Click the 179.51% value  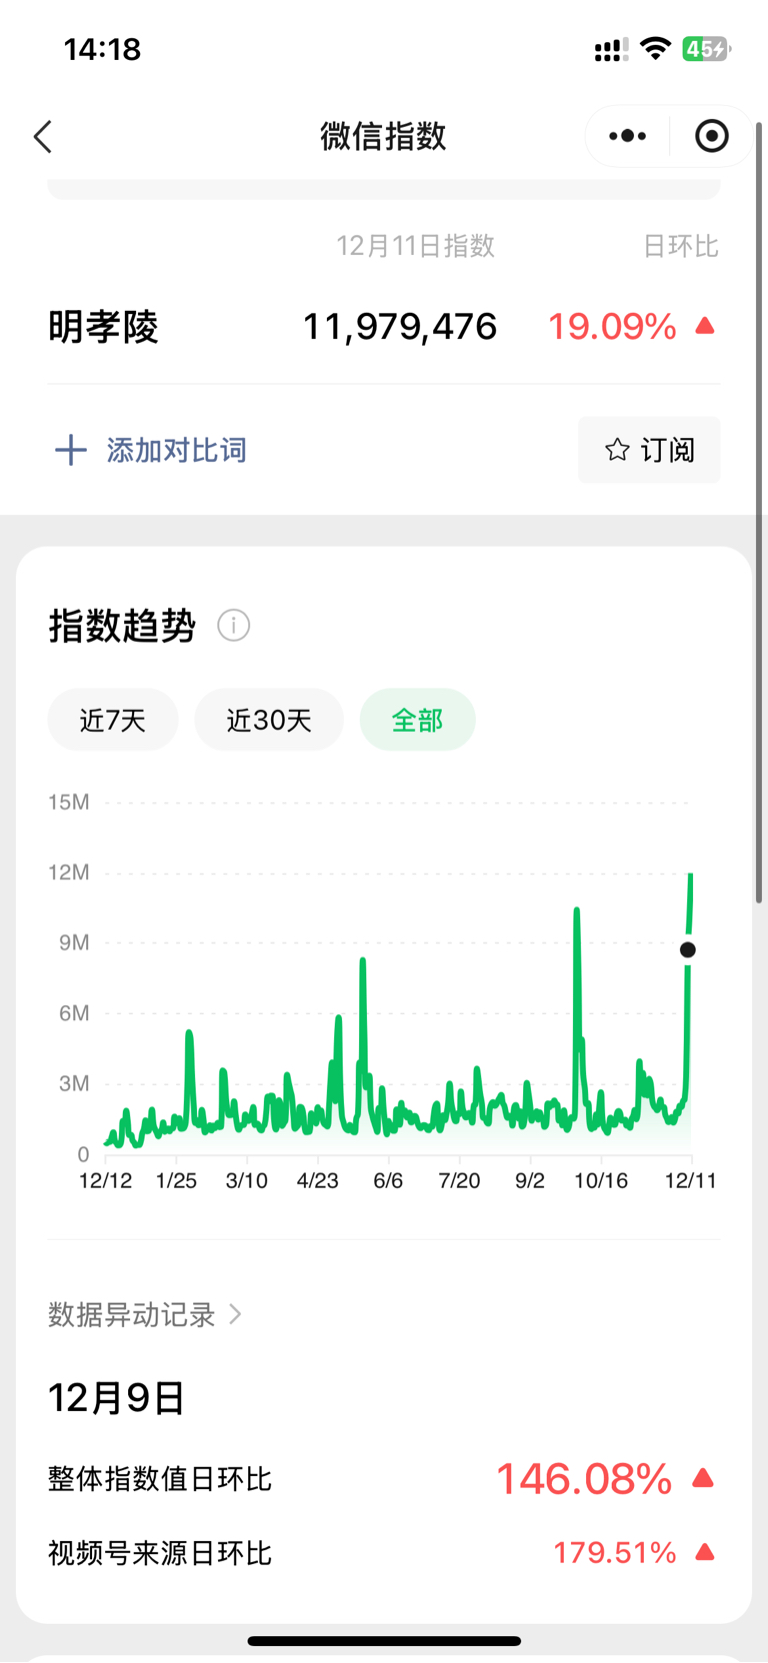coord(615,1552)
